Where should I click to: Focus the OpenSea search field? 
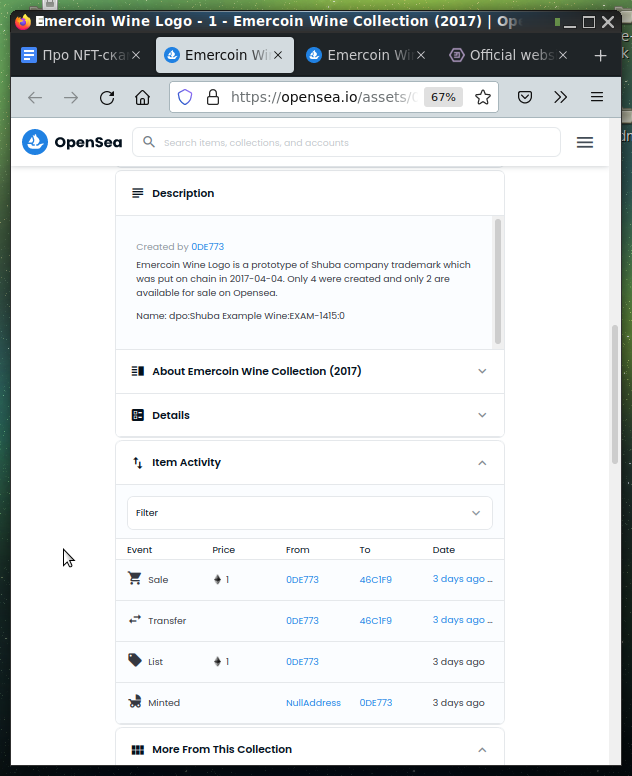tap(346, 143)
